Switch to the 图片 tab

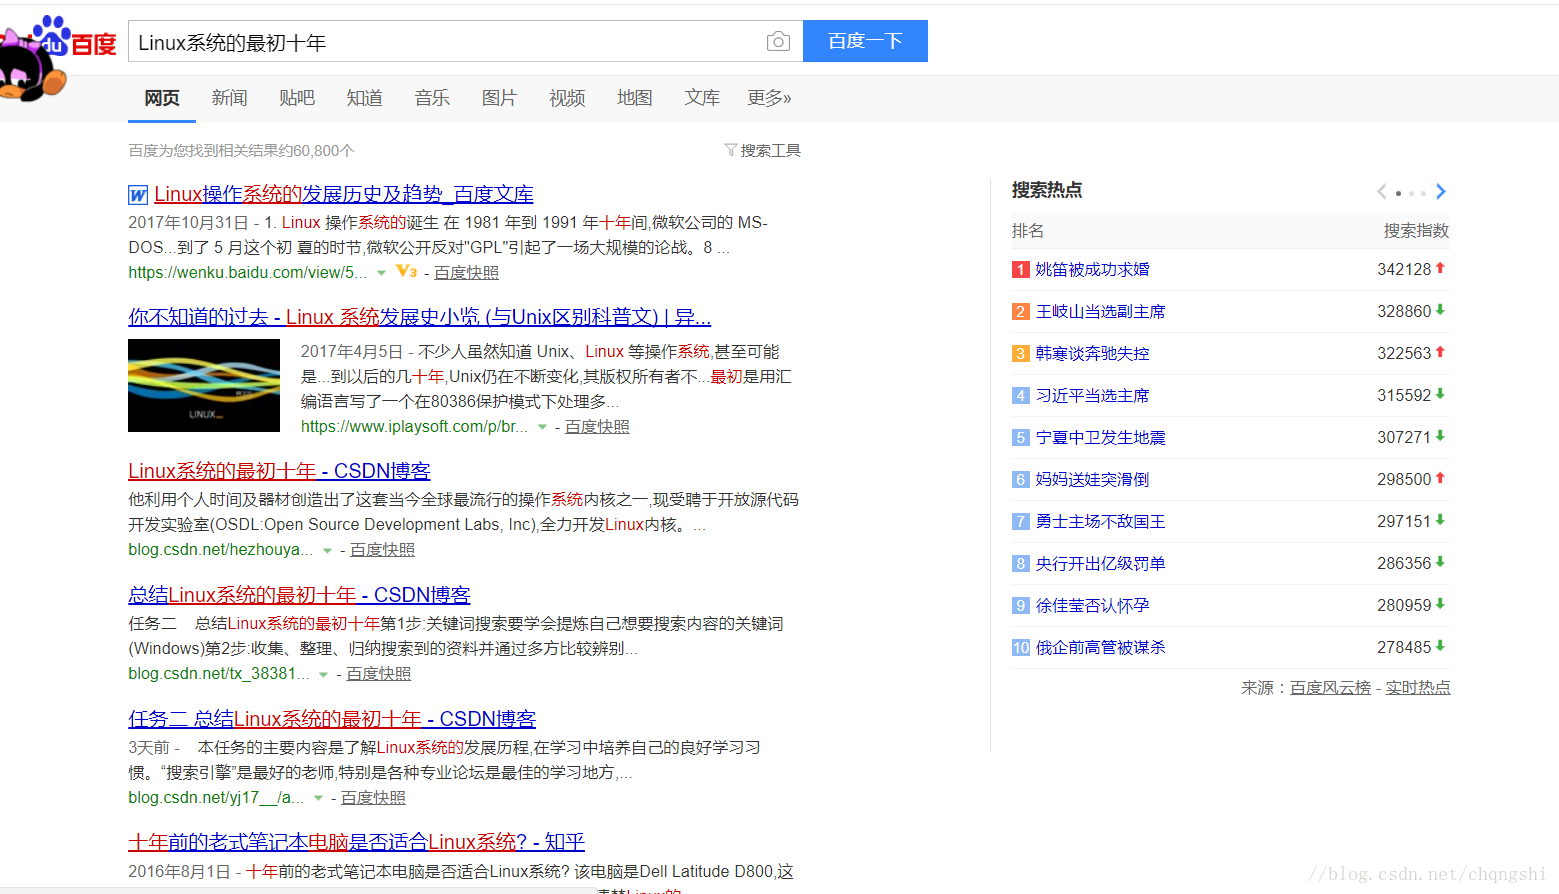[499, 98]
